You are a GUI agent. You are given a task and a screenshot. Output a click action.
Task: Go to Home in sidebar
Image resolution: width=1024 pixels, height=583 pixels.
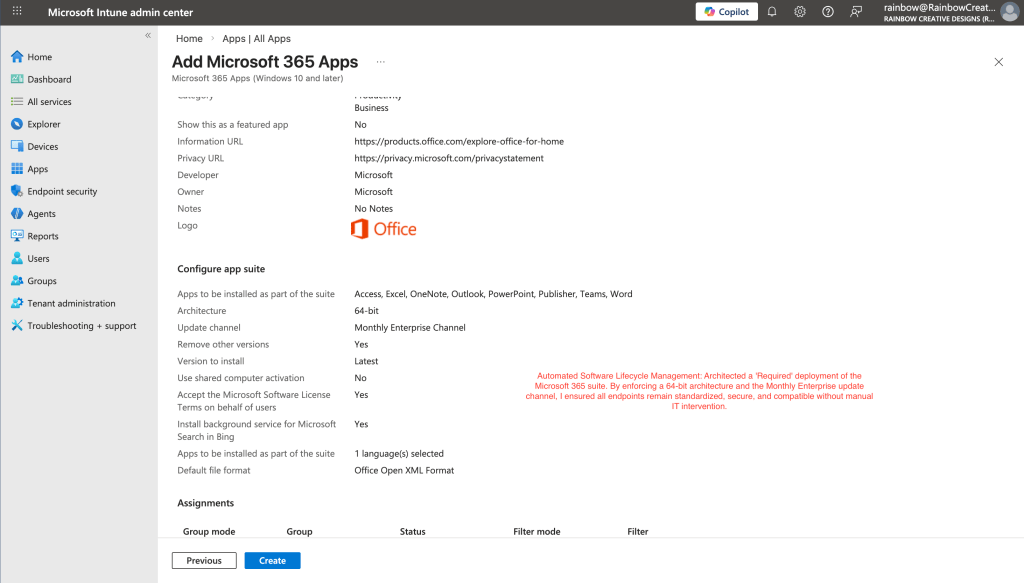(40, 57)
